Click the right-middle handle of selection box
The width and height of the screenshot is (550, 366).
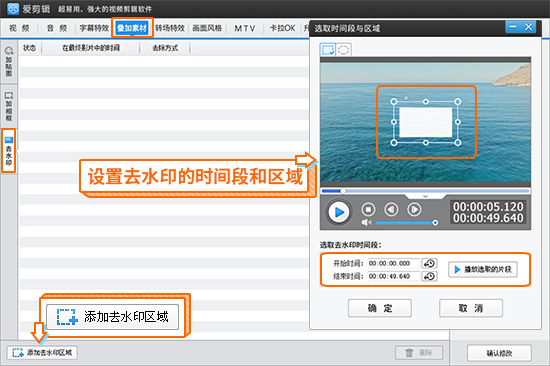[457, 122]
